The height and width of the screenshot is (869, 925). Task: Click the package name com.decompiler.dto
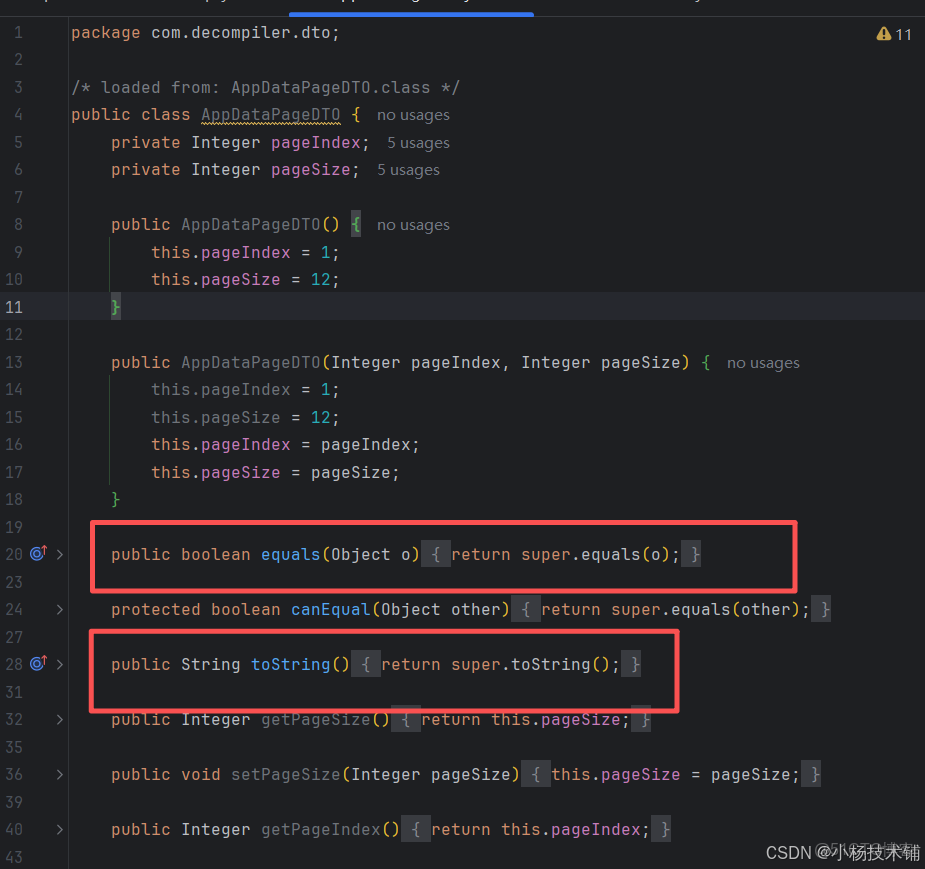(x=240, y=32)
